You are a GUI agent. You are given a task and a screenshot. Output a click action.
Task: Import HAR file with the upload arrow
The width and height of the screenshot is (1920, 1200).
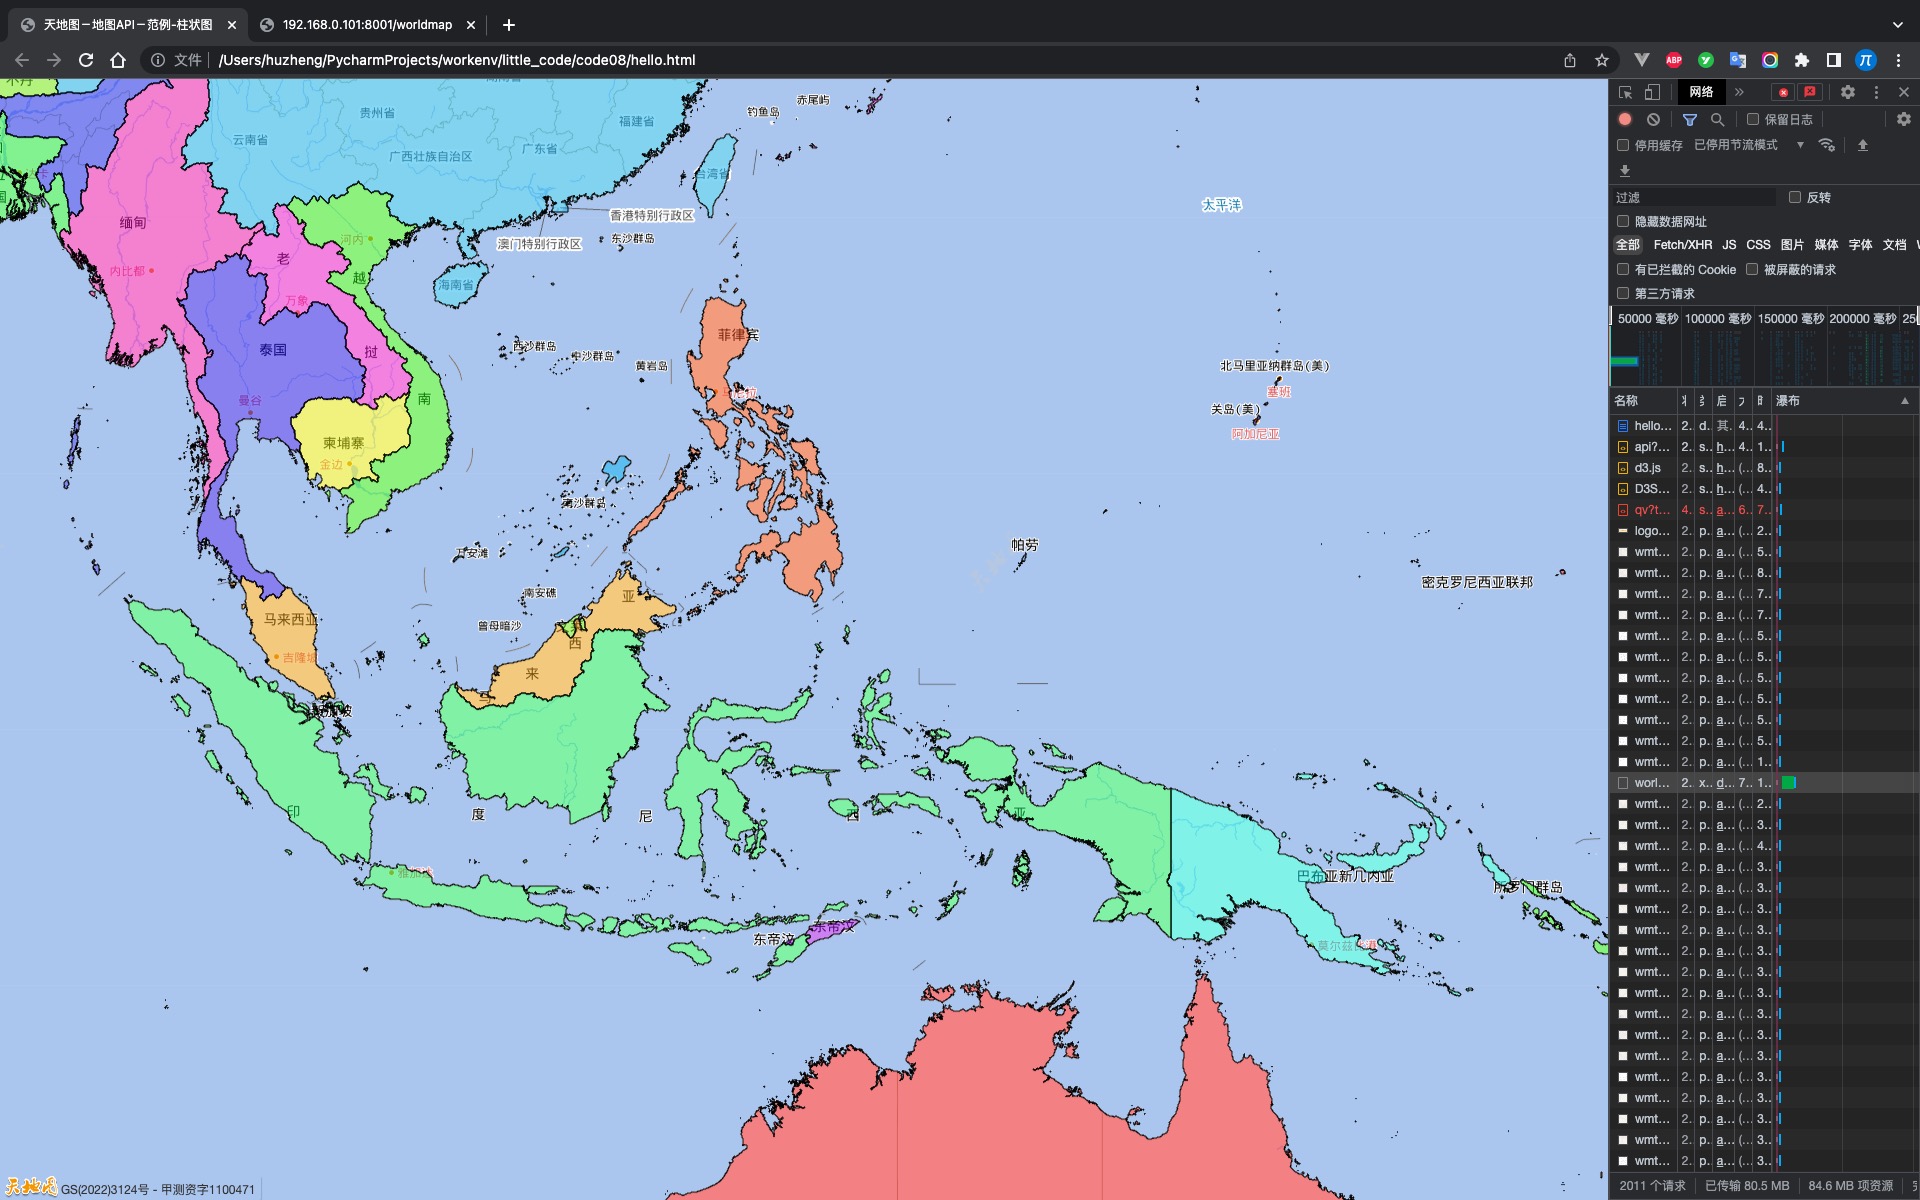(1863, 145)
